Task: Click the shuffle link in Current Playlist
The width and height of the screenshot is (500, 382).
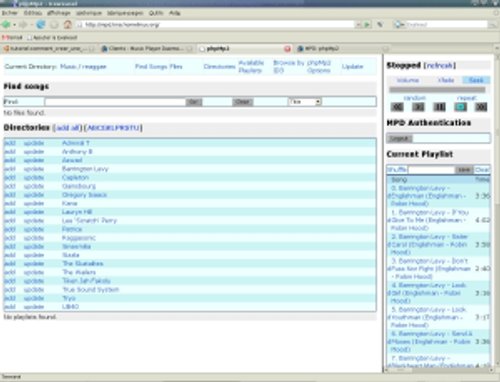Action: pos(397,170)
